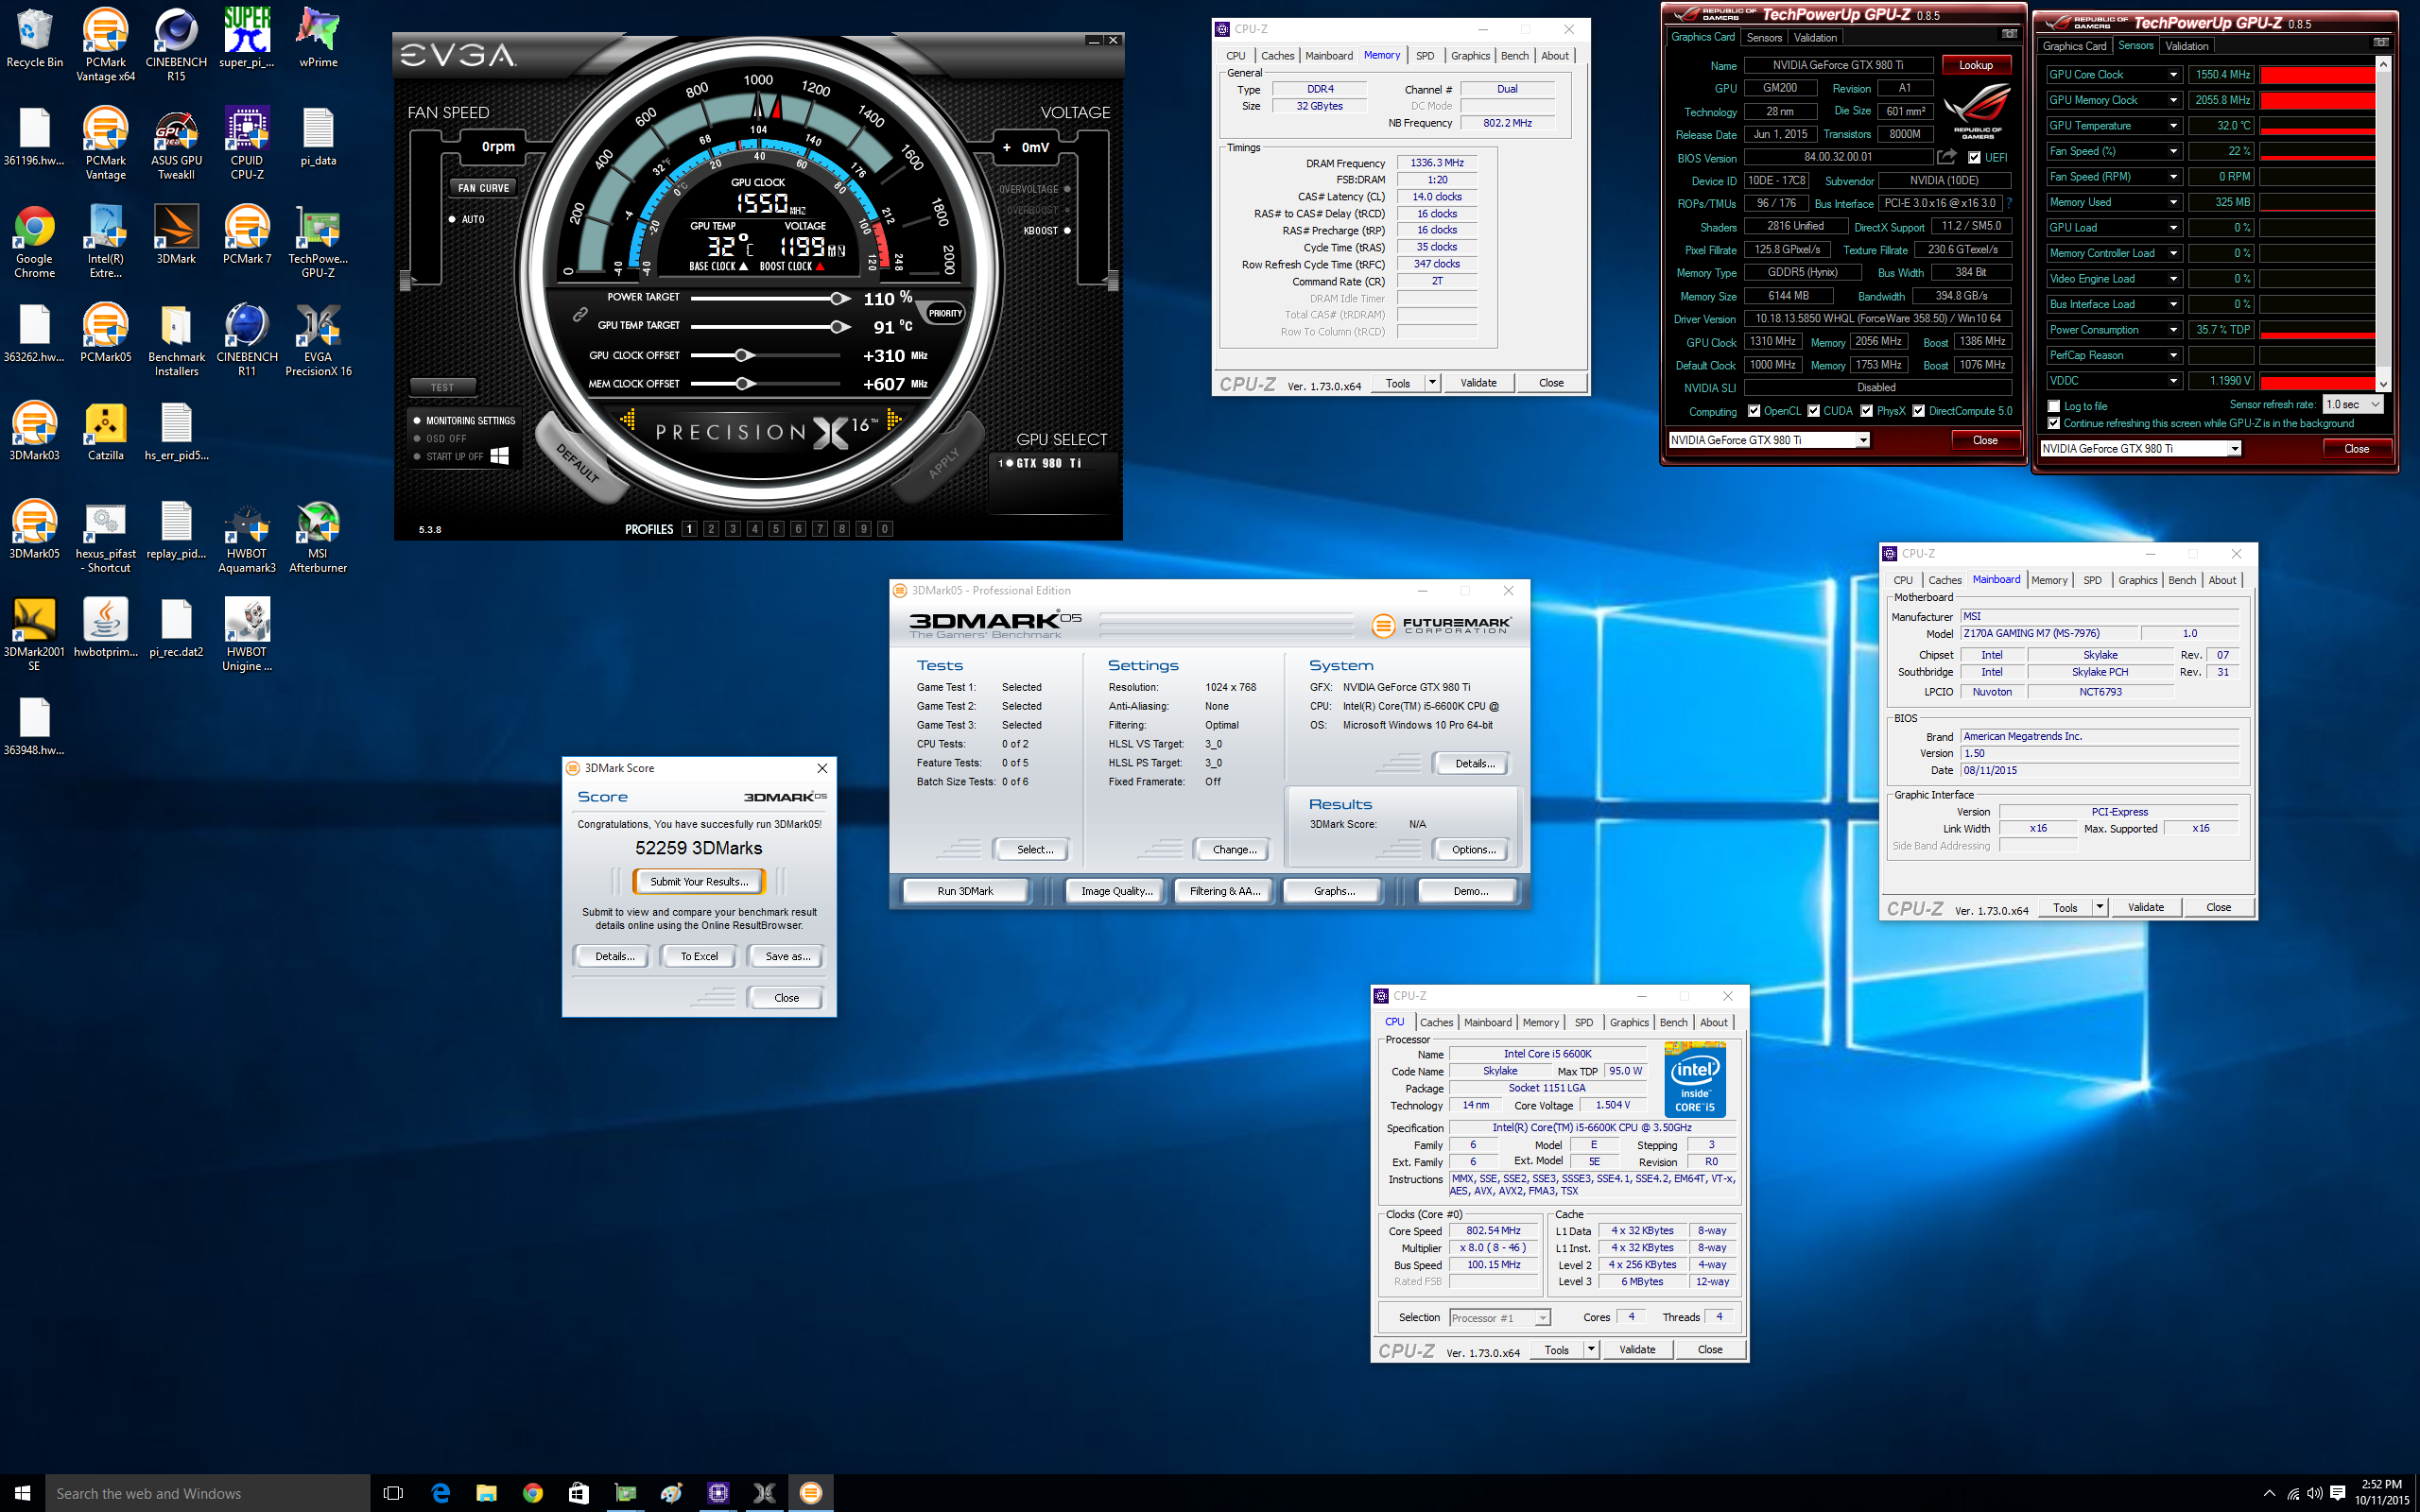Toggle DirectCompute 5.0 checkbox in GPU-Z
The height and width of the screenshot is (1512, 2420).
[1918, 411]
